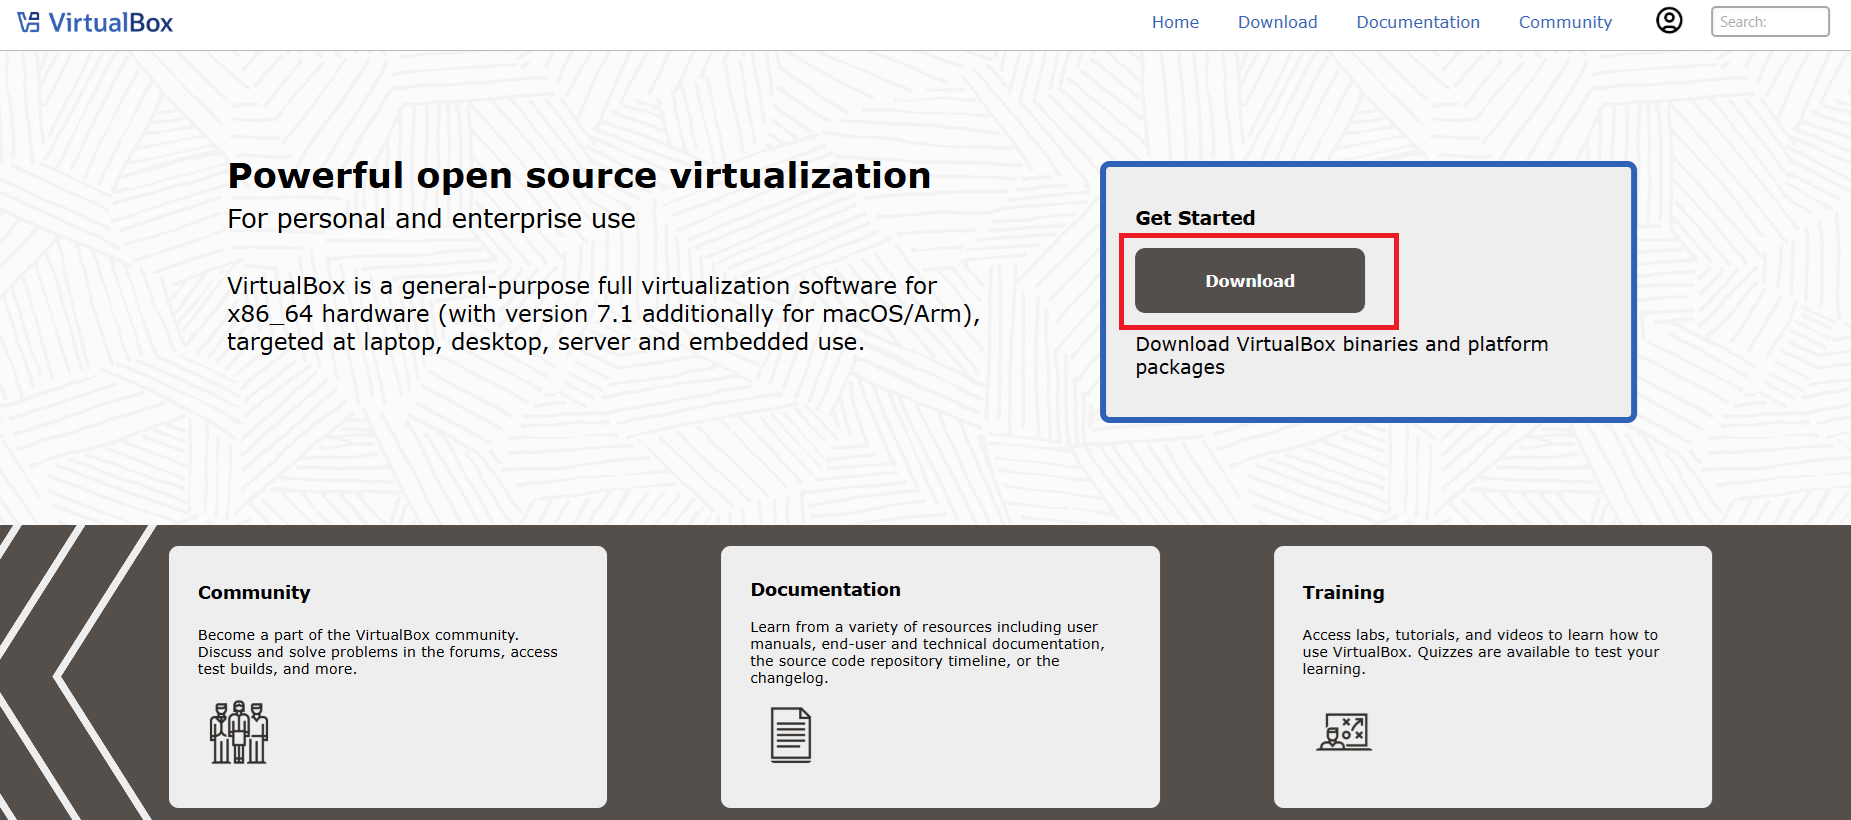Image resolution: width=1851 pixels, height=820 pixels.
Task: Click the 'Learn from a variety of resources' description
Action: coord(928,652)
